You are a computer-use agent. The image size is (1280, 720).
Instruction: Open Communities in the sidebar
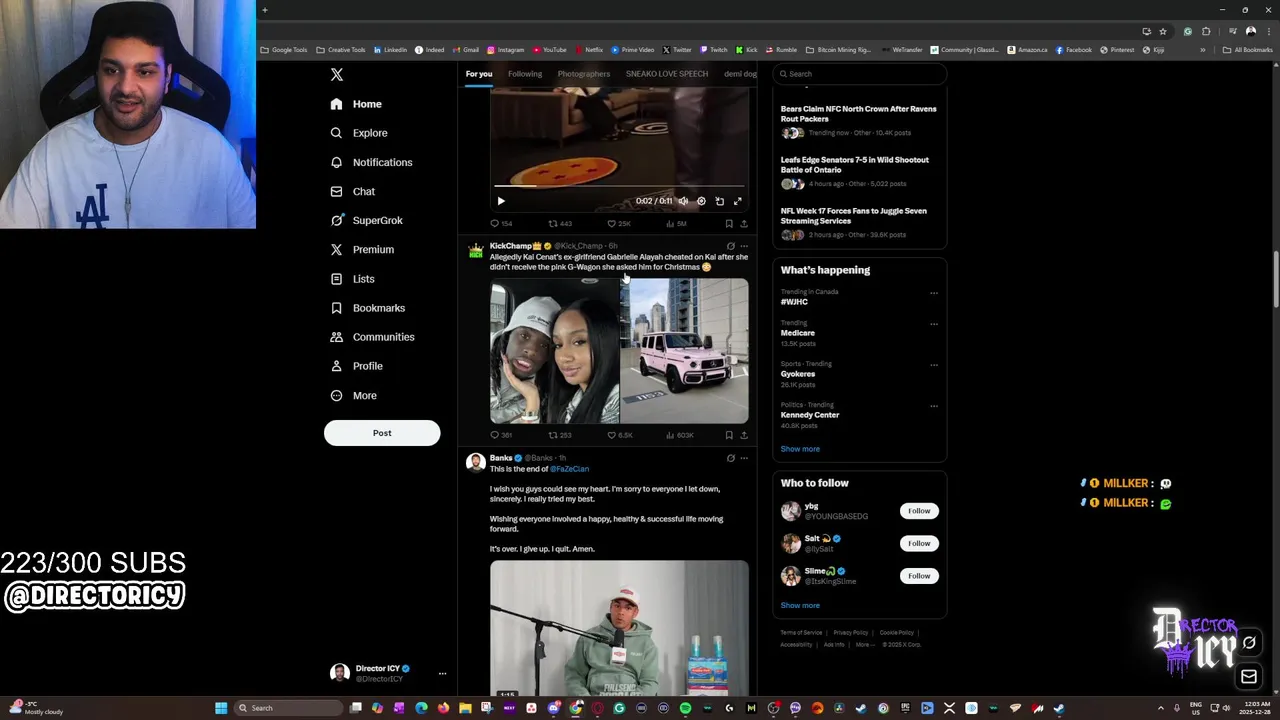[x=371, y=337]
